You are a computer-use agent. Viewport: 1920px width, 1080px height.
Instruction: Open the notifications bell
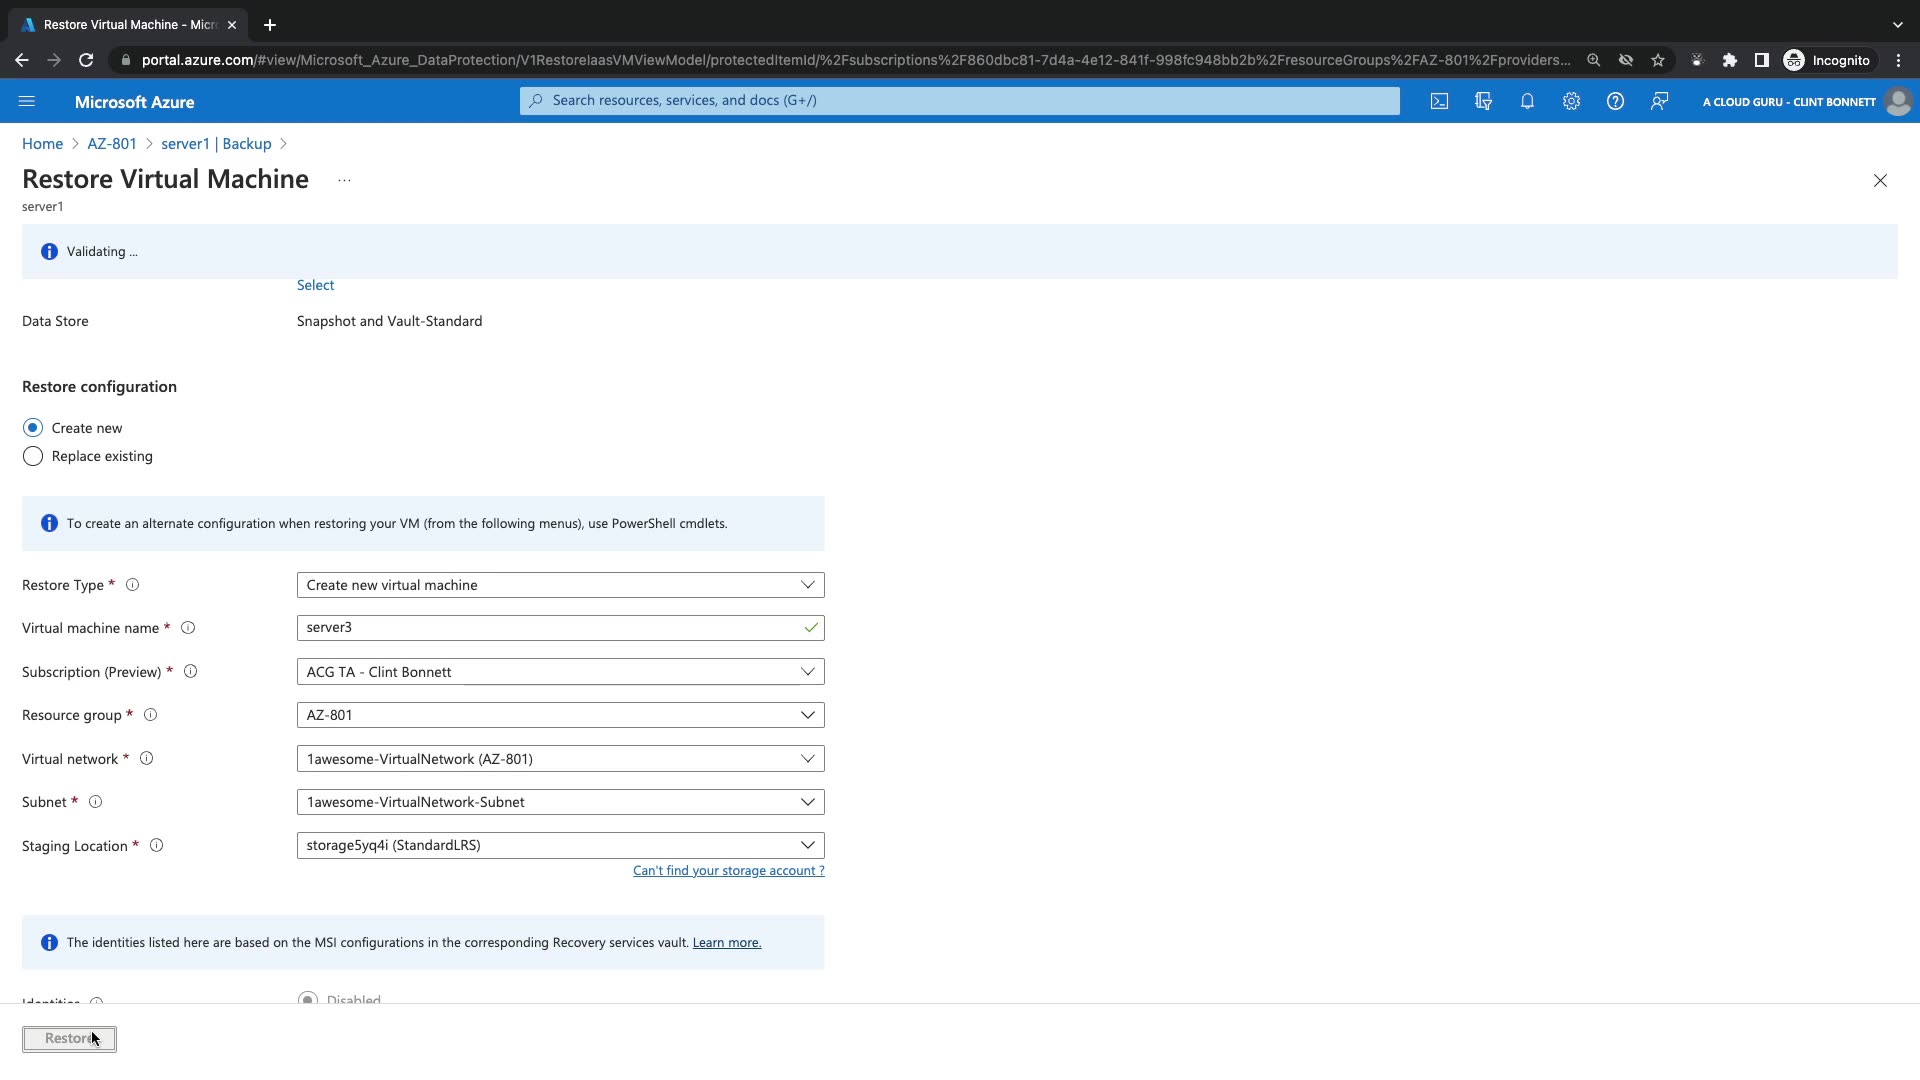tap(1527, 101)
